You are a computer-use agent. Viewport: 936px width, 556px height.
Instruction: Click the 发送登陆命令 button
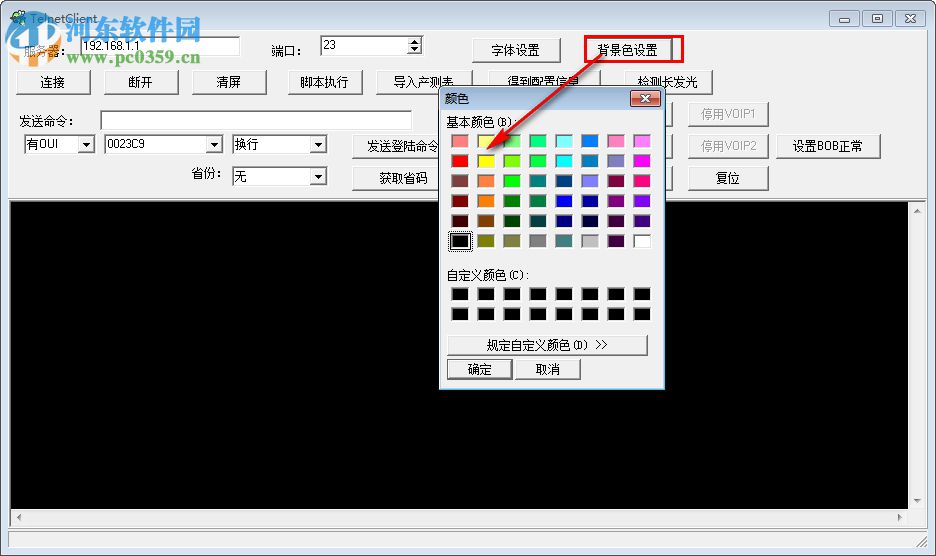point(396,146)
